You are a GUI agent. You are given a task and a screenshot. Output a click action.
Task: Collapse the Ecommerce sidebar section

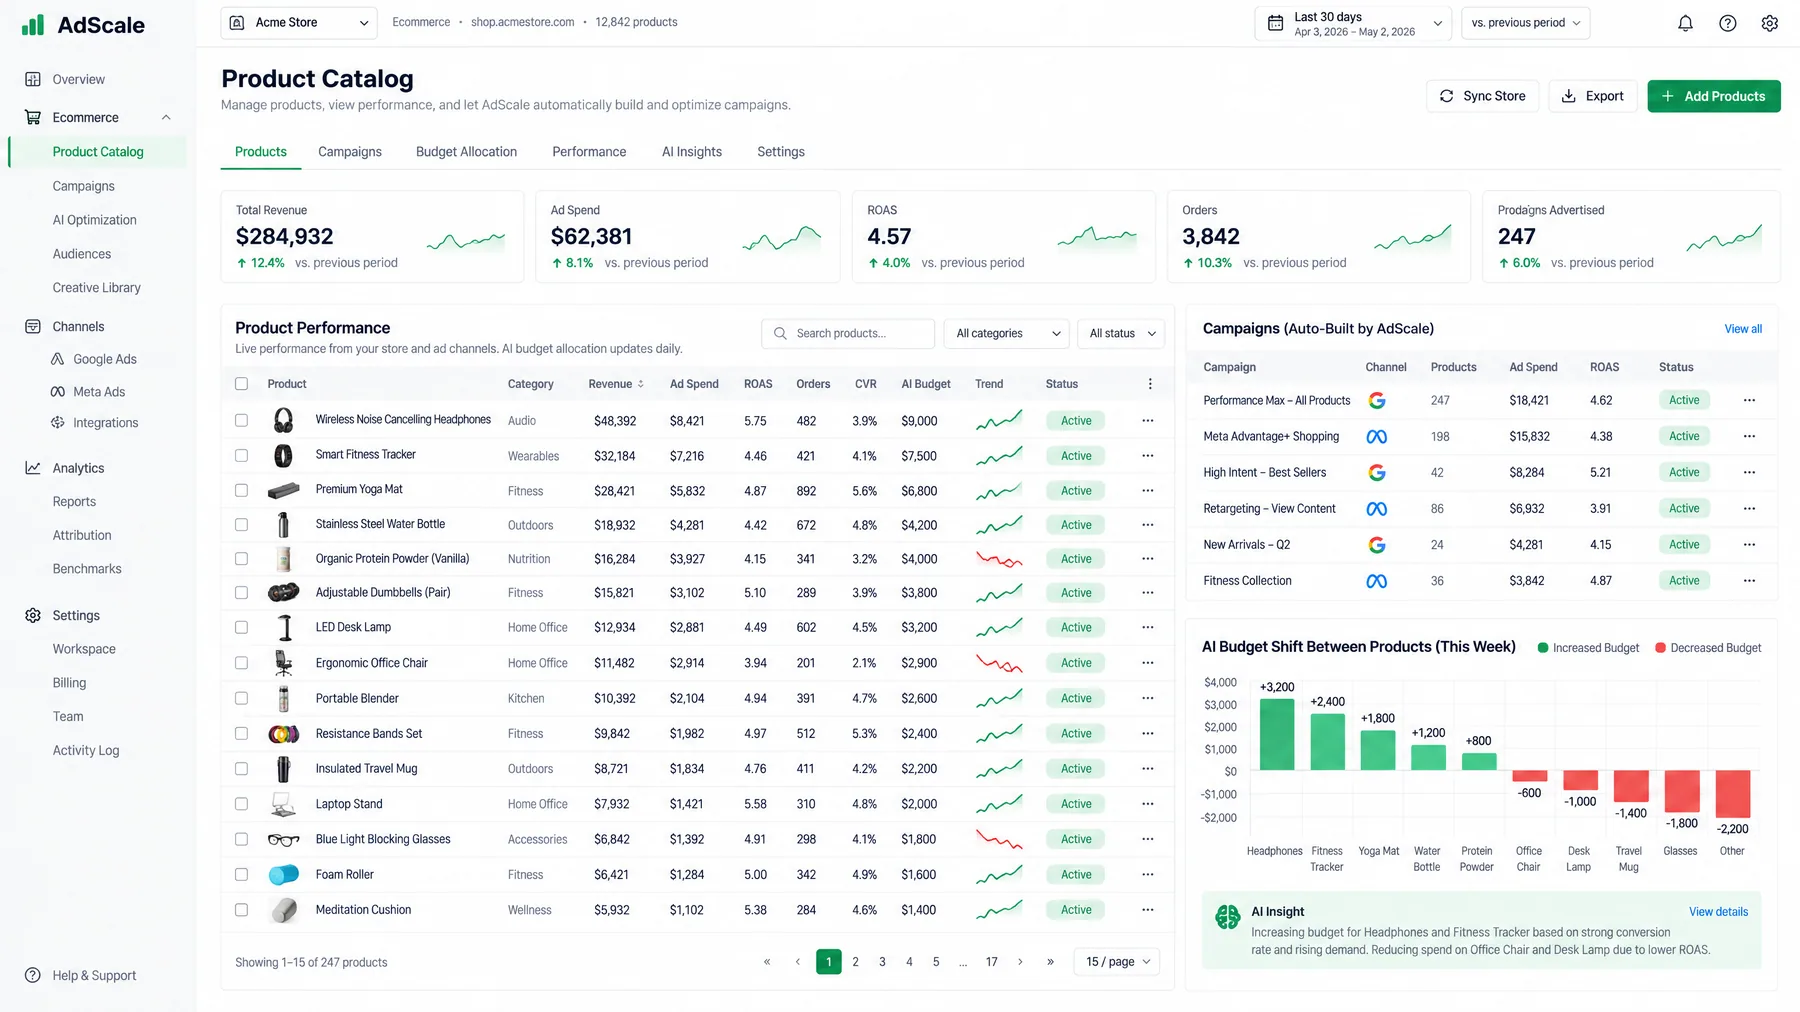(x=166, y=118)
